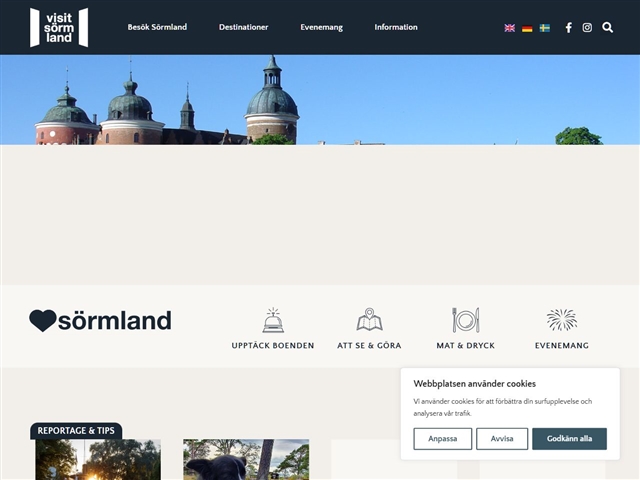The height and width of the screenshot is (480, 640).
Task: Click Avvisa to reject cookies
Action: (x=502, y=439)
